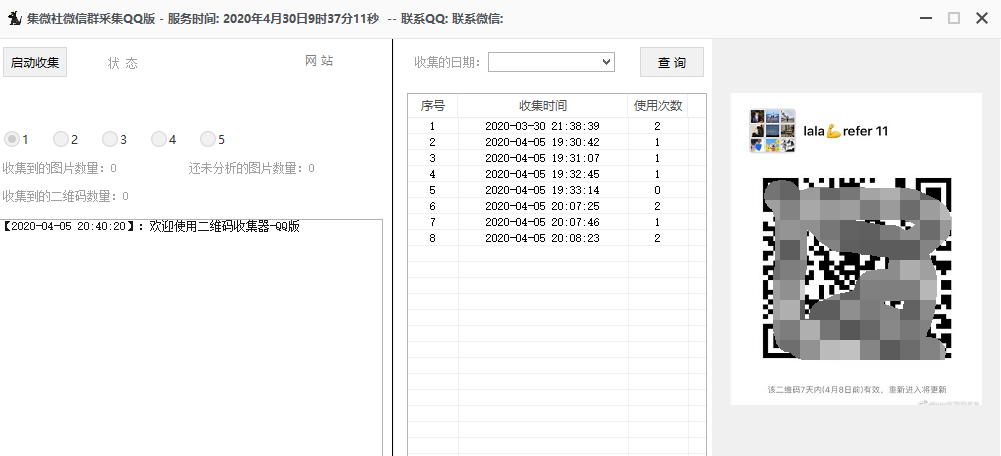Viewport: 1001px width, 456px height.
Task: Click the 状态 label
Action: click(123, 63)
